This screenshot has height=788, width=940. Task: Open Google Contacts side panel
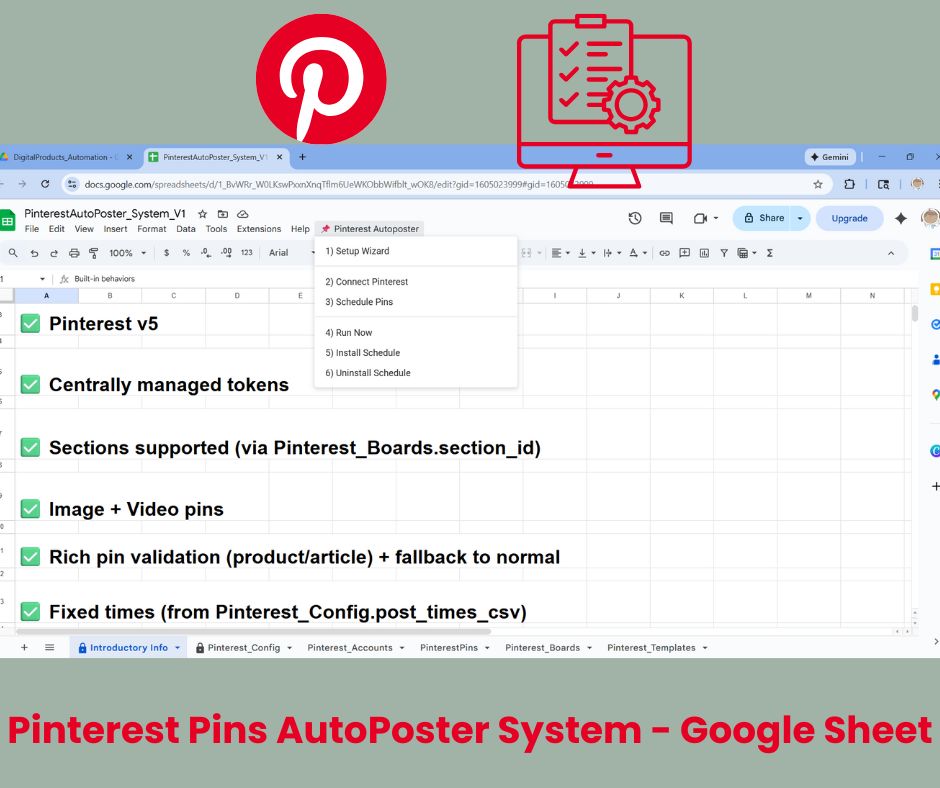point(935,360)
